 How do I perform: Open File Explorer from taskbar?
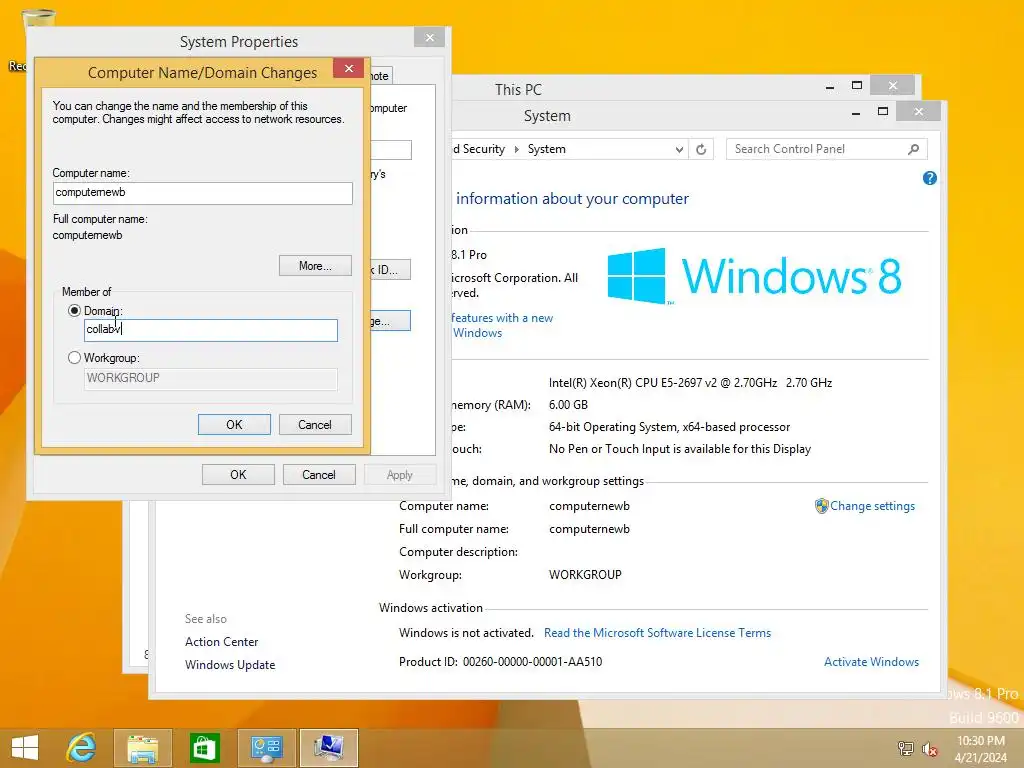pos(143,748)
